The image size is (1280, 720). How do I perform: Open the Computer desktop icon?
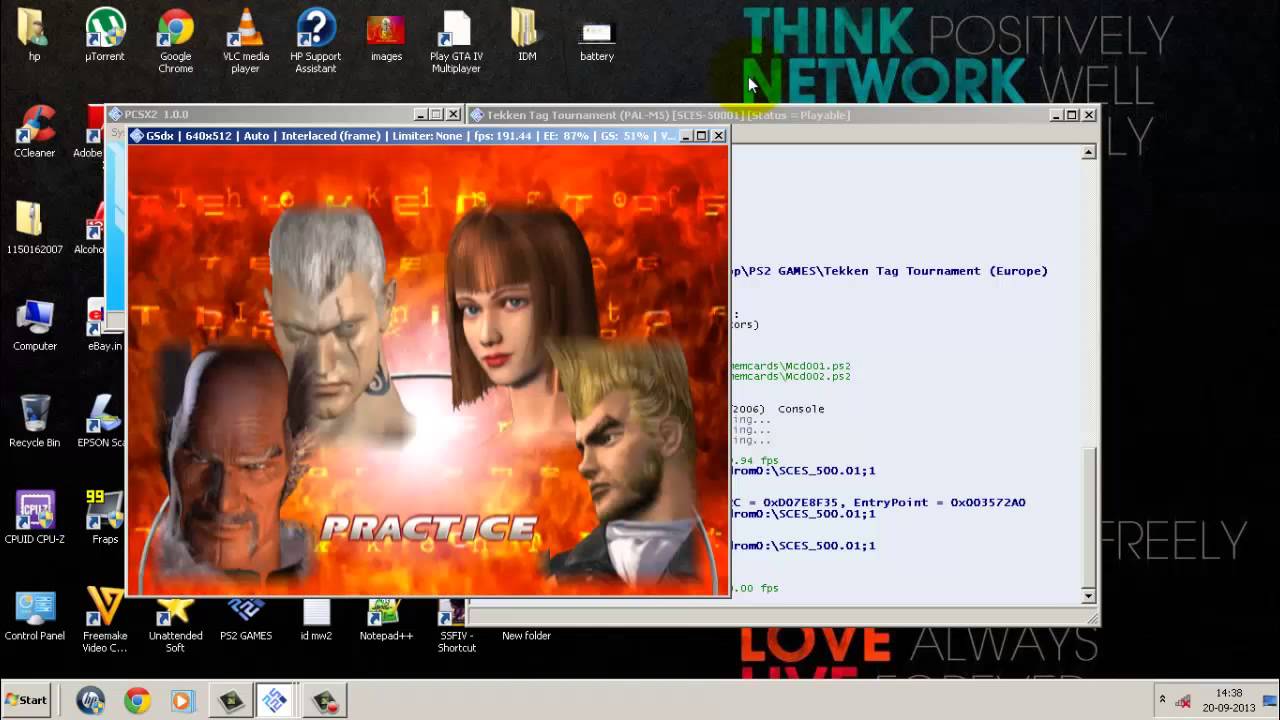point(34,325)
